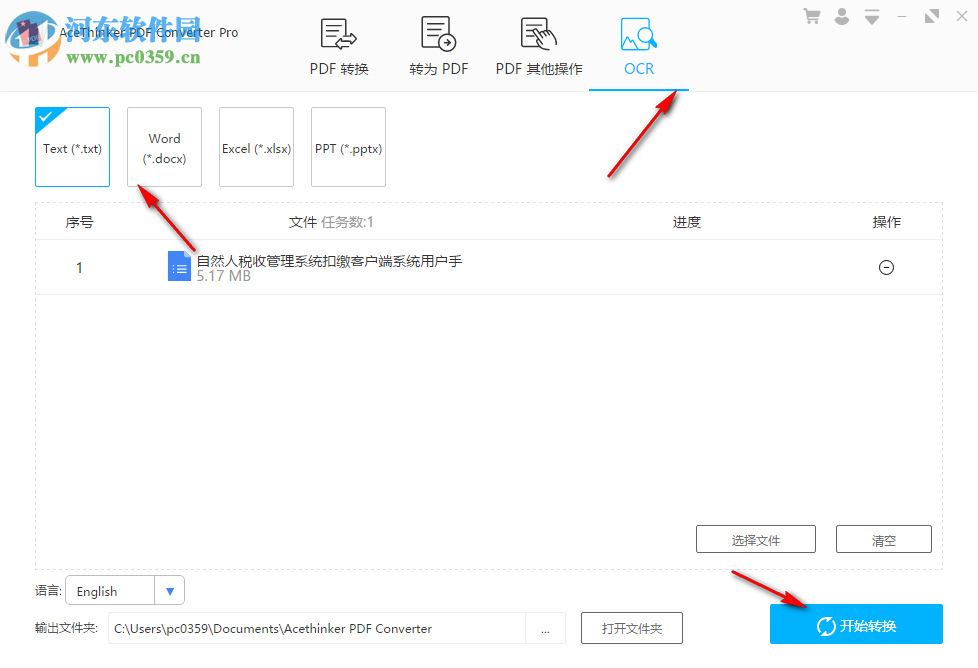Expand the menu arrow near window controls
The height and width of the screenshot is (668, 978).
(x=871, y=15)
